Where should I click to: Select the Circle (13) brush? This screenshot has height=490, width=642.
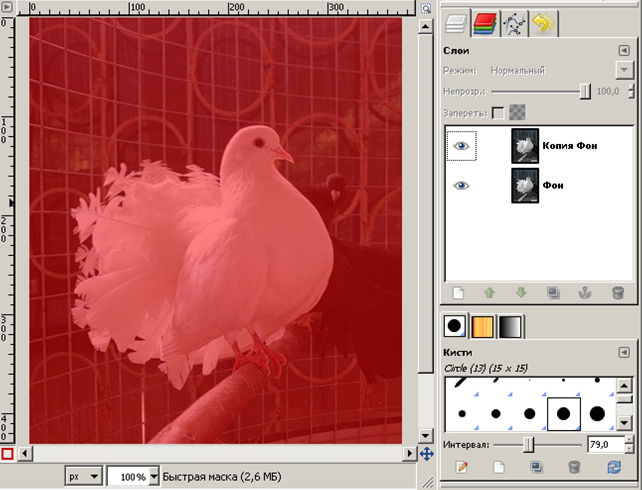coord(564,414)
